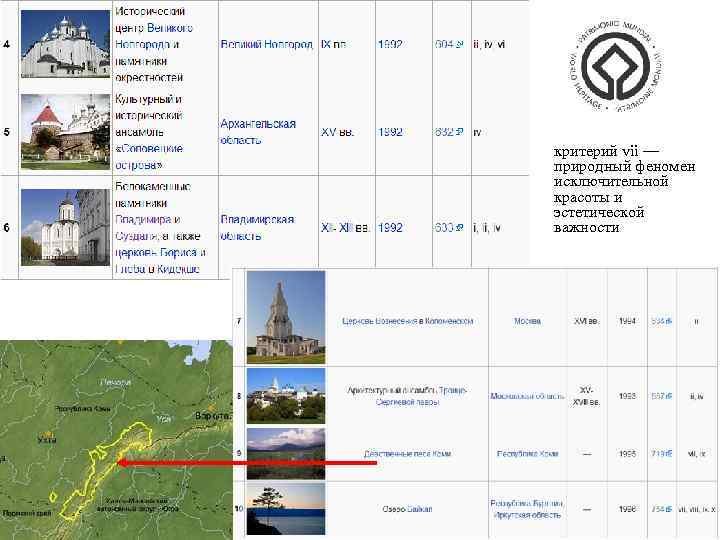Click the критерий vii description text
720x540 pixels.
tap(624, 189)
